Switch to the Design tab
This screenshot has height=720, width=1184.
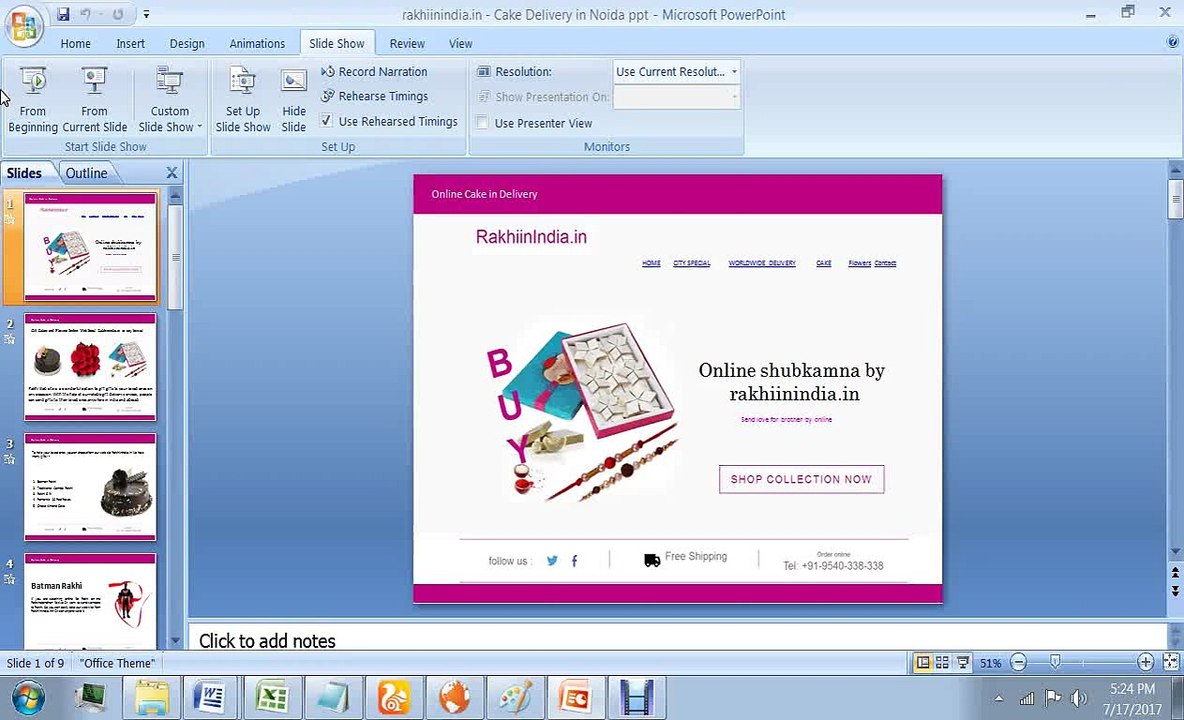187,44
